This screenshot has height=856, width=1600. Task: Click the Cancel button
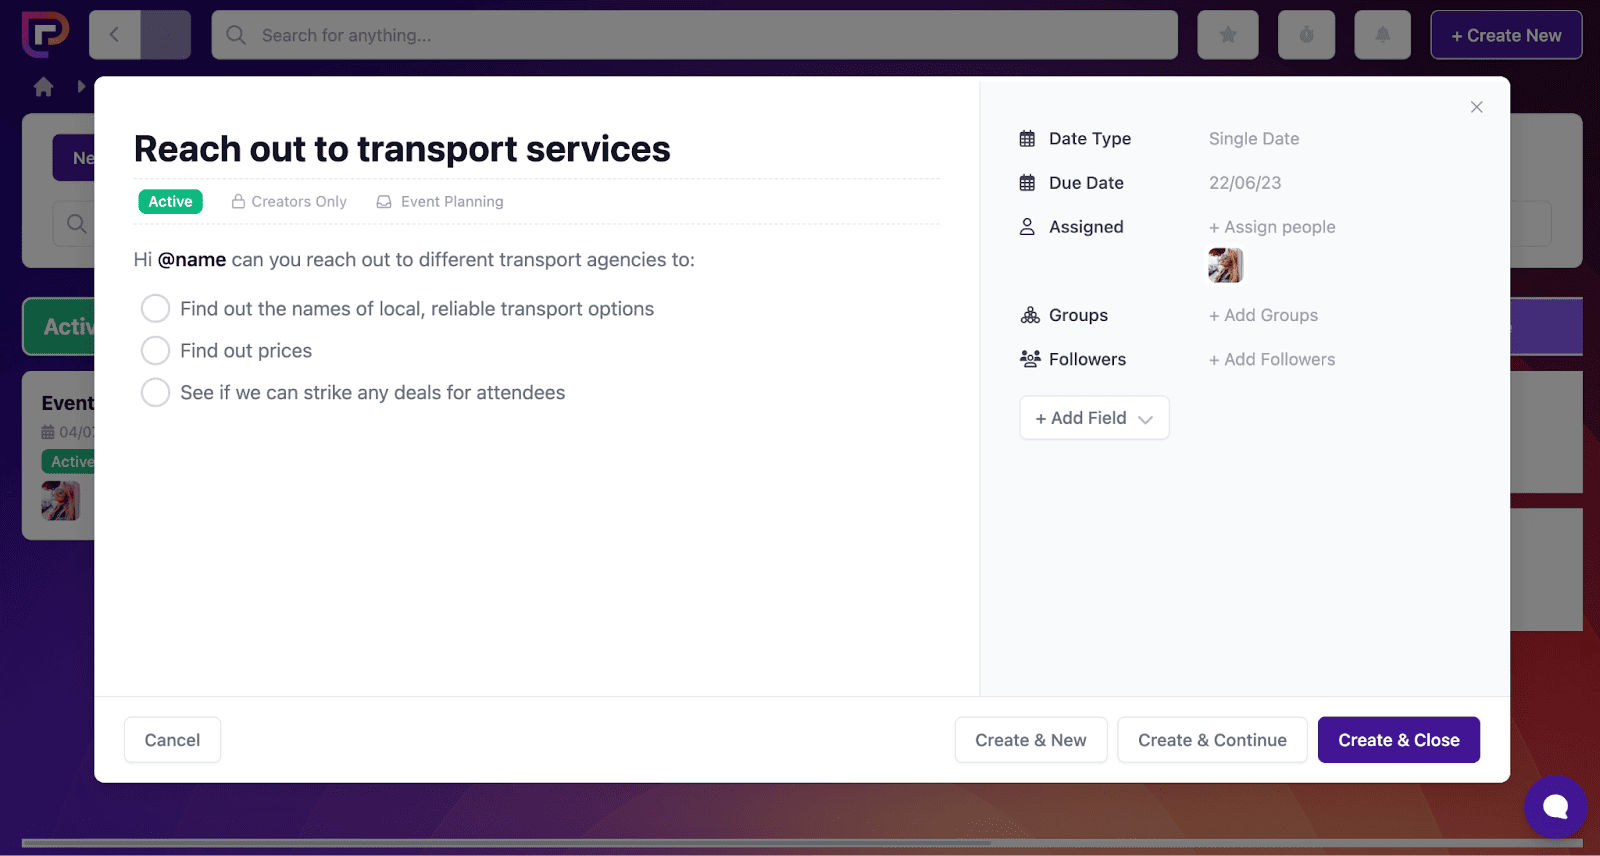pos(172,740)
